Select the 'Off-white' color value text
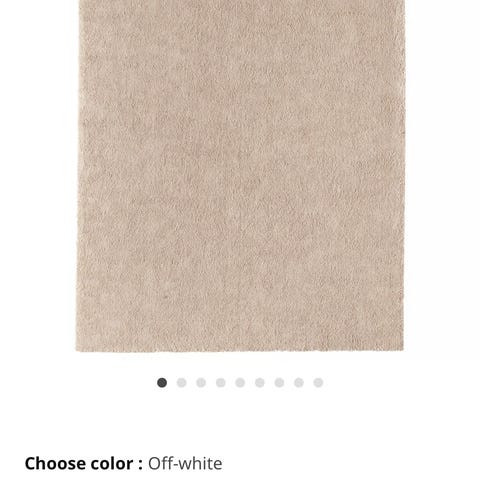The image size is (480, 480). click(185, 464)
